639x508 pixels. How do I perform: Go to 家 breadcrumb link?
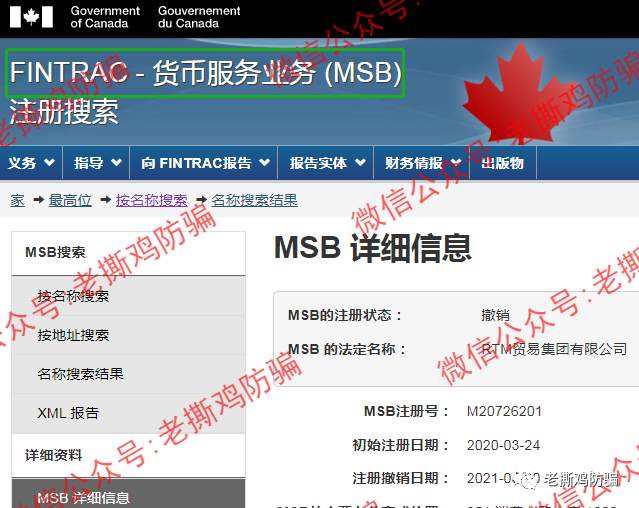pos(18,200)
